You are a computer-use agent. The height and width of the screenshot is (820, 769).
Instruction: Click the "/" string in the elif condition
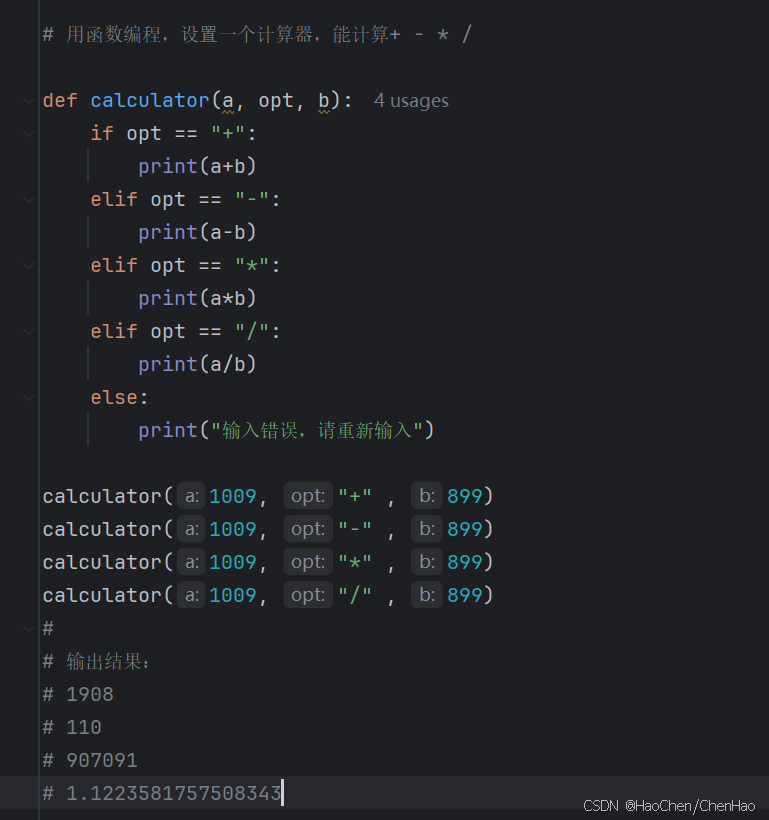pyautogui.click(x=252, y=331)
